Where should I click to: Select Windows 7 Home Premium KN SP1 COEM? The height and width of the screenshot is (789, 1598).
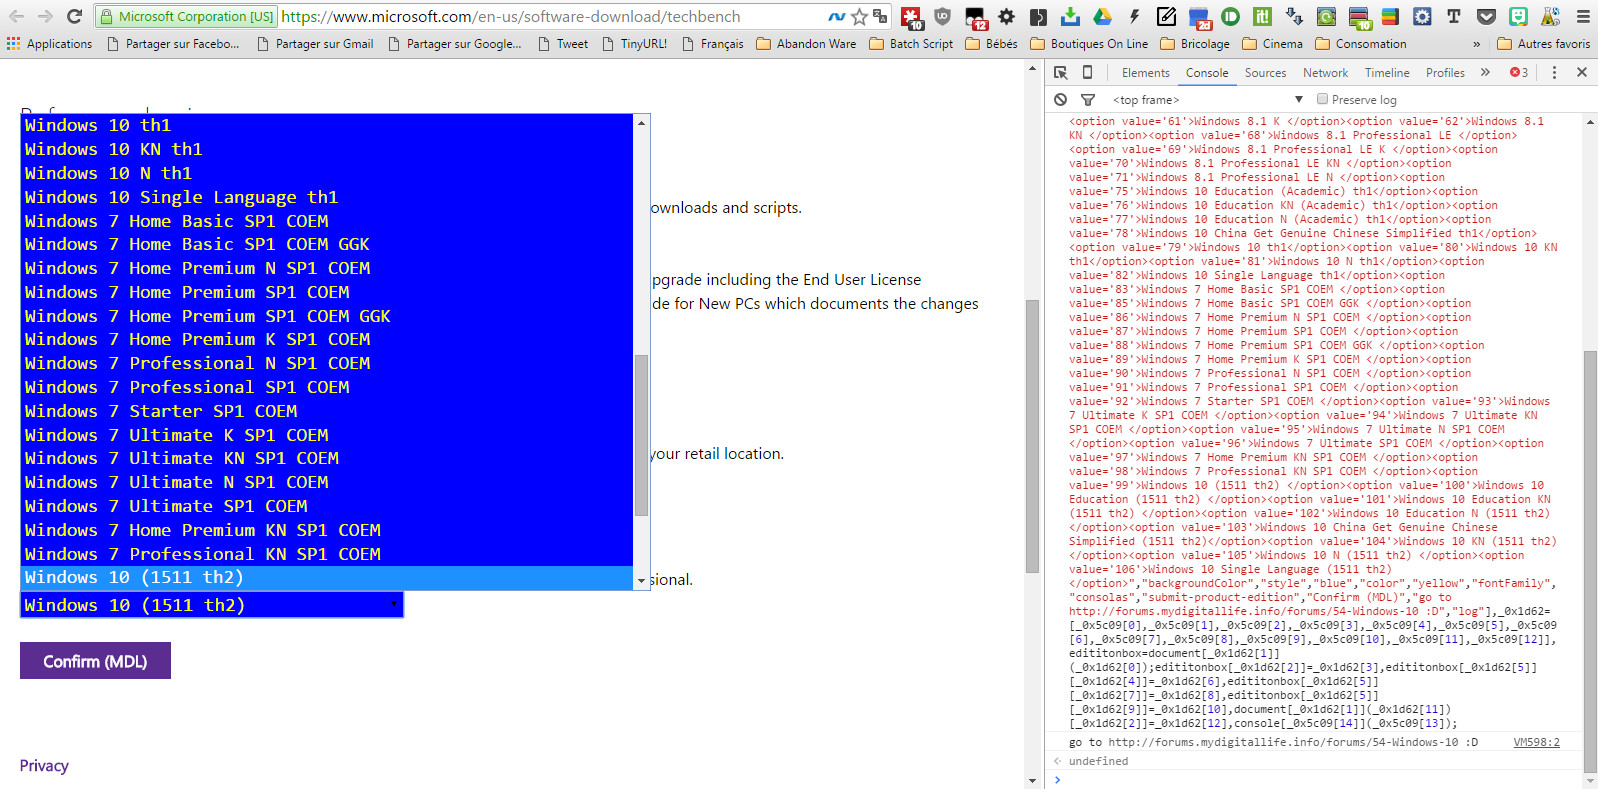click(x=327, y=530)
